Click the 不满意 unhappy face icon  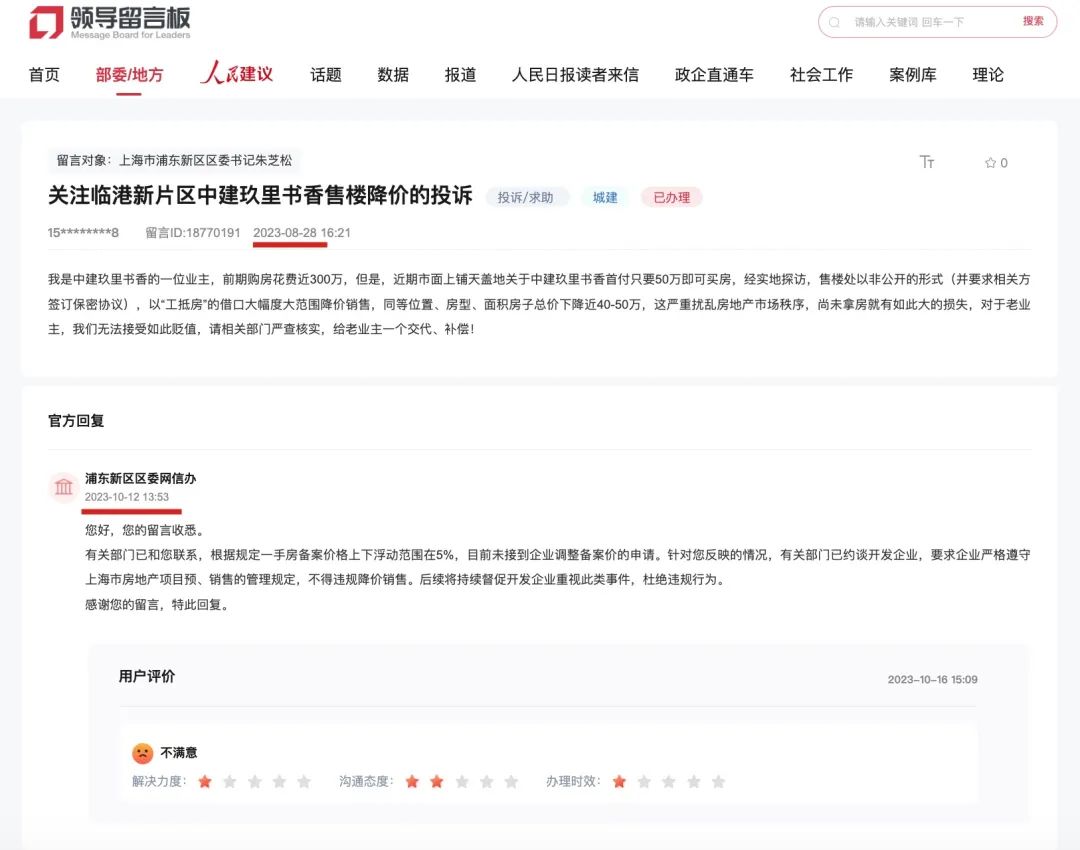143,752
